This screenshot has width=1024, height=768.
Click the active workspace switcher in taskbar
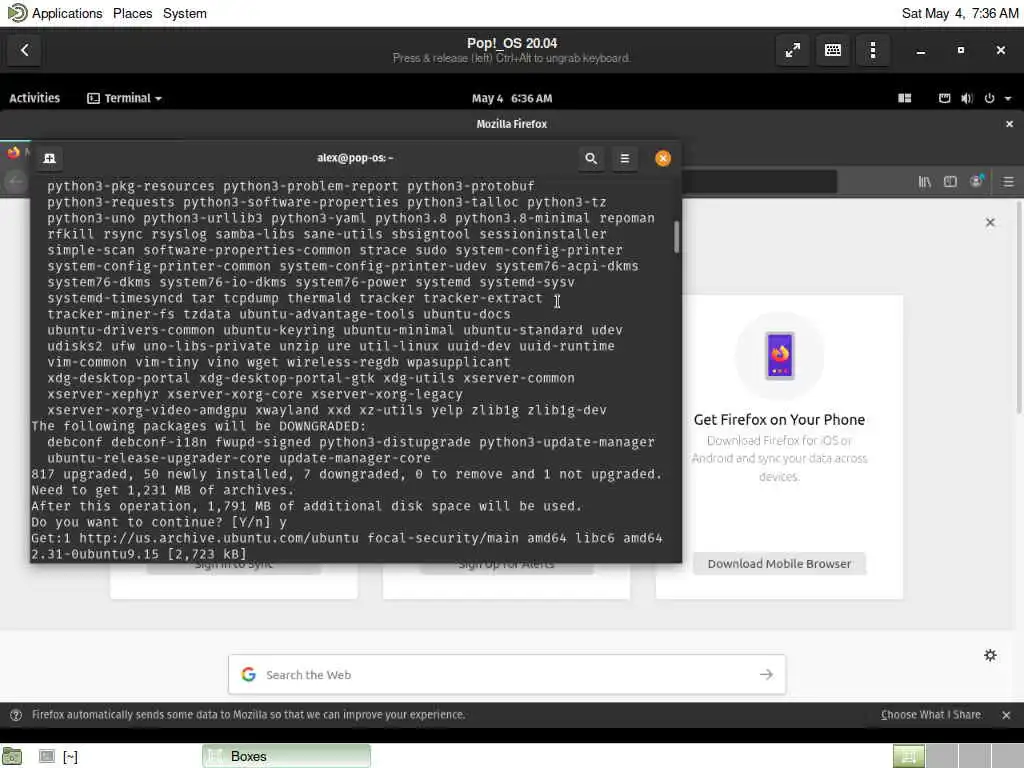pyautogui.click(x=908, y=756)
